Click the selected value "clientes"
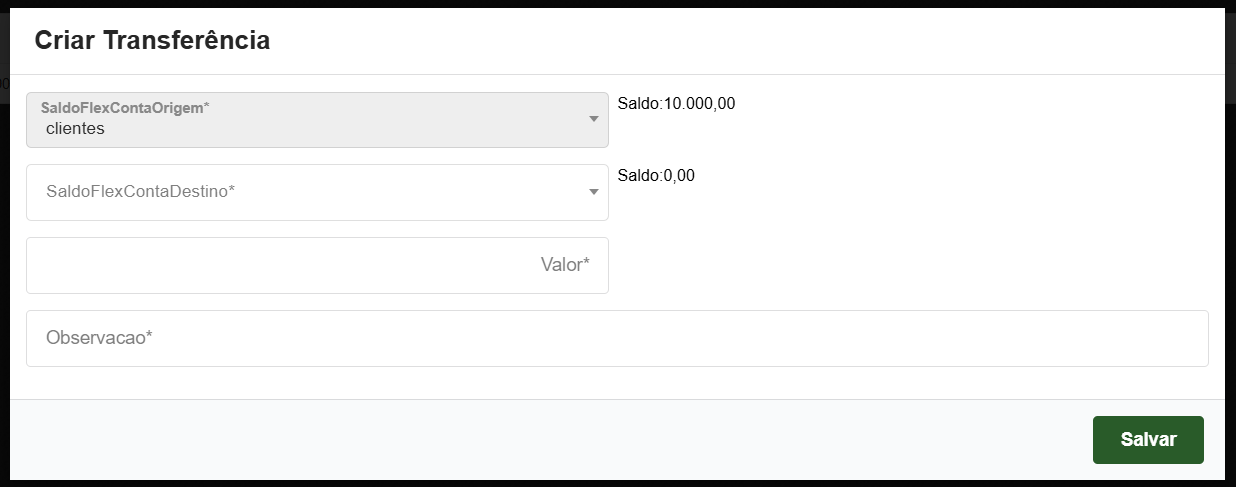 (x=75, y=128)
